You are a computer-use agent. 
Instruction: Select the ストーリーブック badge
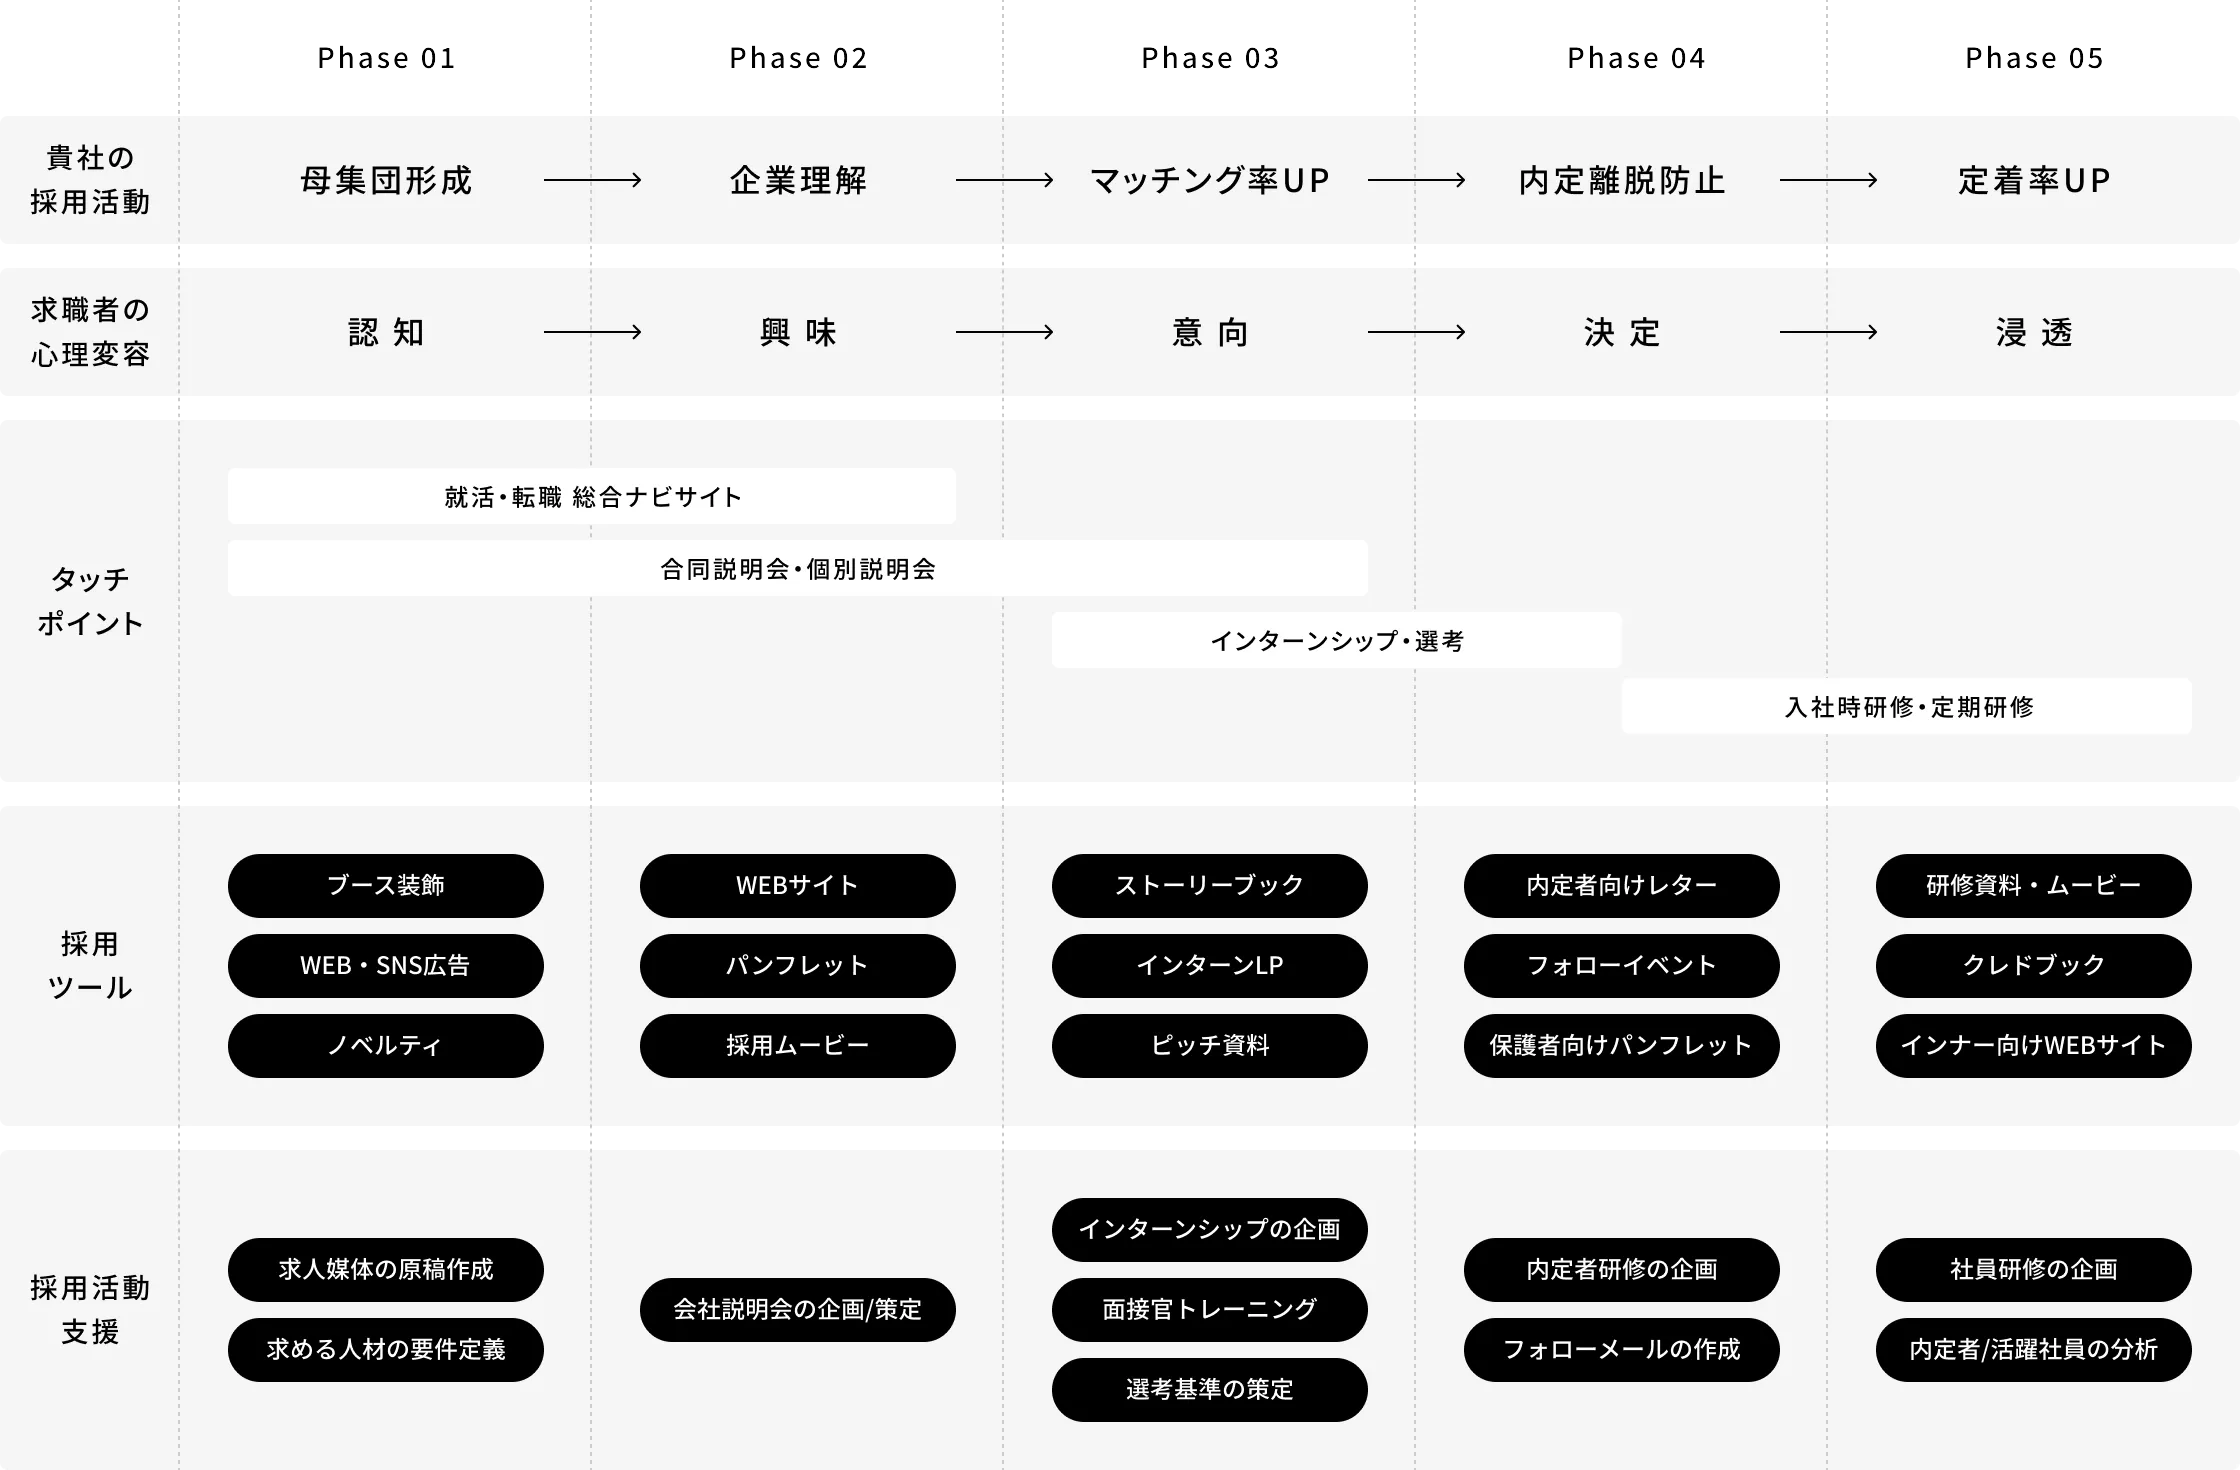coord(1209,886)
